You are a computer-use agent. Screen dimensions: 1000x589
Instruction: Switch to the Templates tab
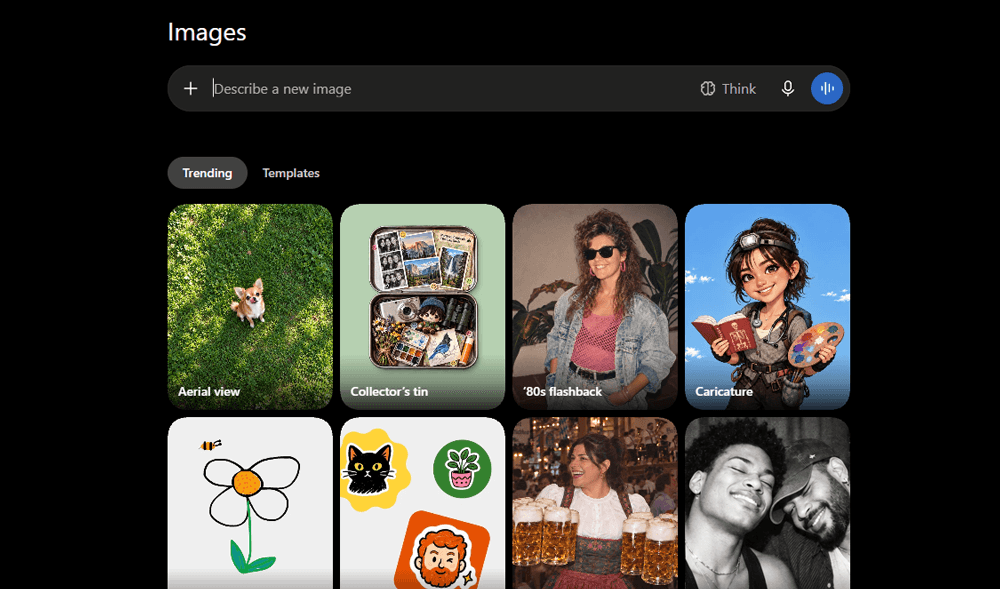(291, 173)
